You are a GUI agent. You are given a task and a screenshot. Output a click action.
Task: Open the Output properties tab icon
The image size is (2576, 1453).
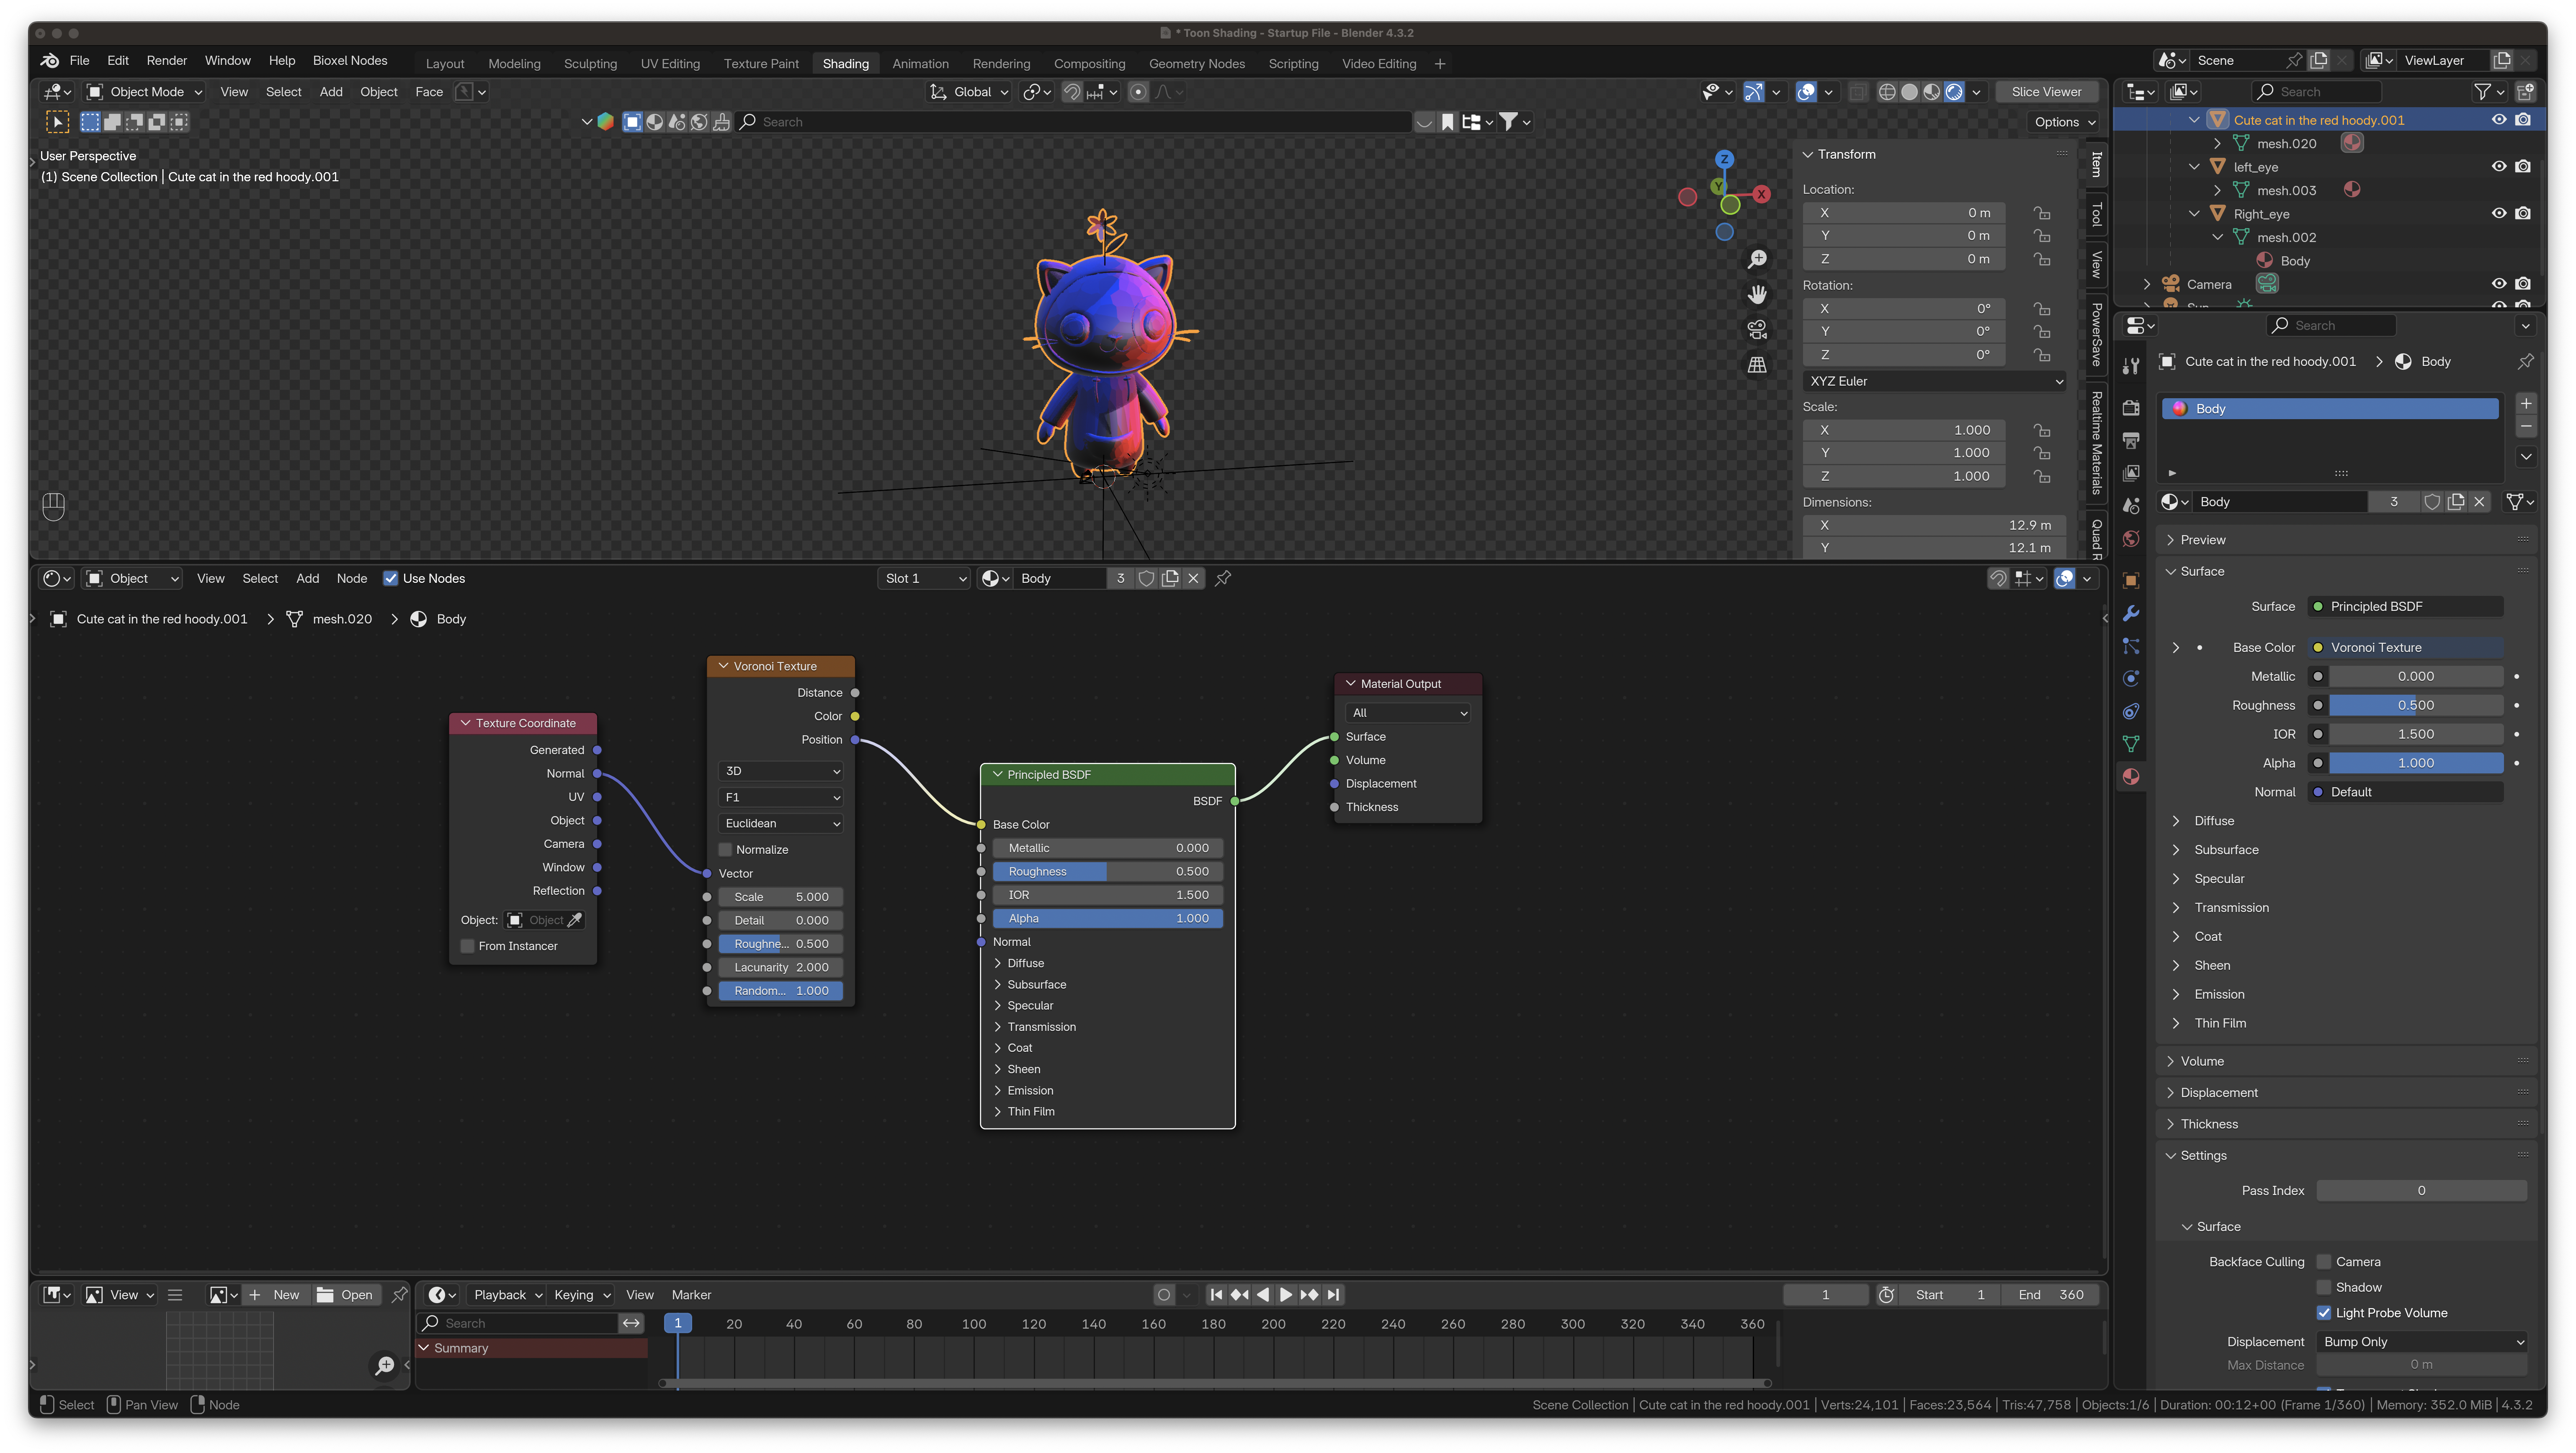pos(2131,440)
